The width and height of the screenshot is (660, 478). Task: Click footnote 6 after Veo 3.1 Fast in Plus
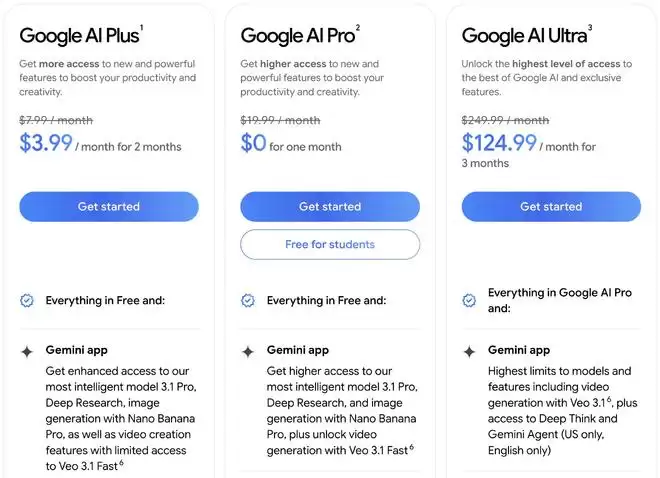click(x=122, y=461)
